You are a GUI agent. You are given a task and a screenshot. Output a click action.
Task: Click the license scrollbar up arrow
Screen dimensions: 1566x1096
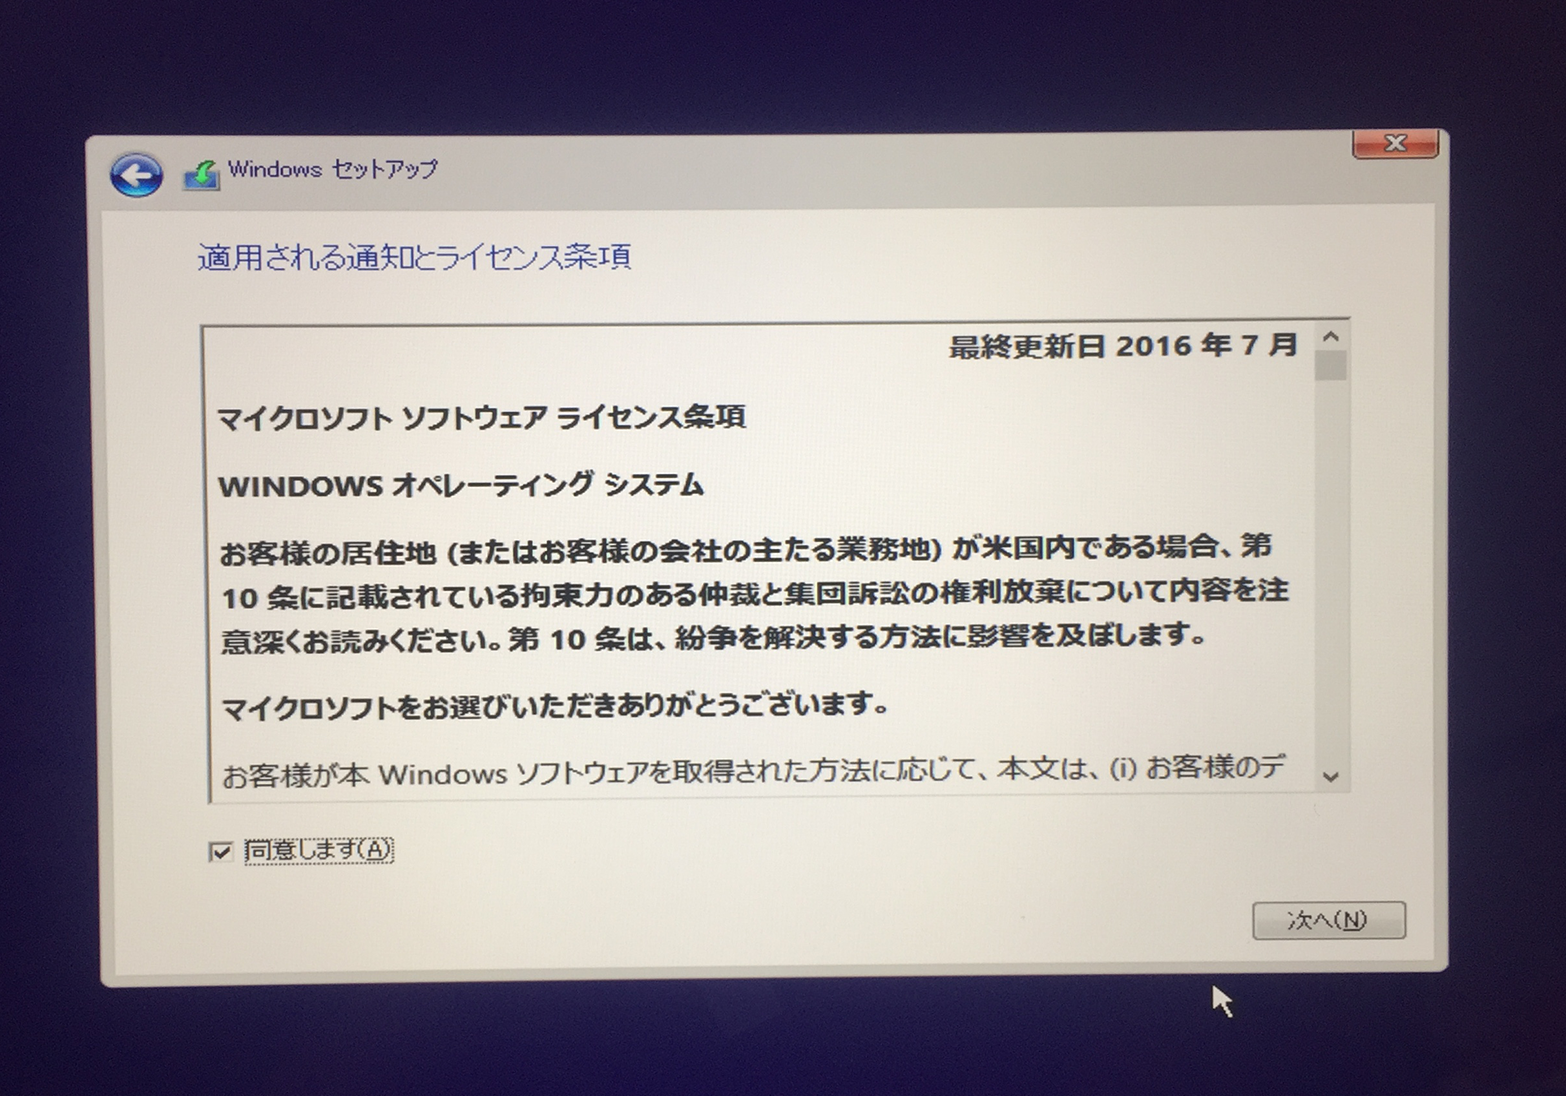(x=1330, y=337)
